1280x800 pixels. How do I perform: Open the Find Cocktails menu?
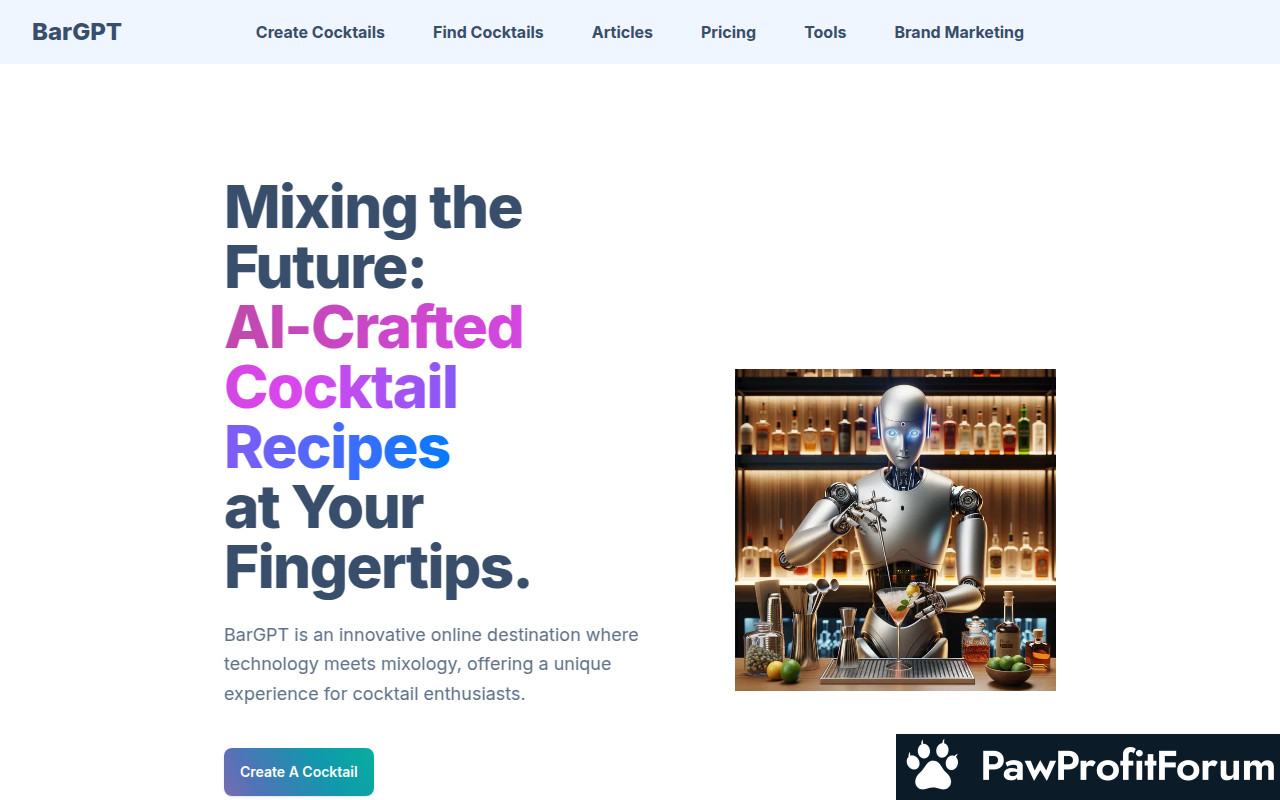(488, 32)
